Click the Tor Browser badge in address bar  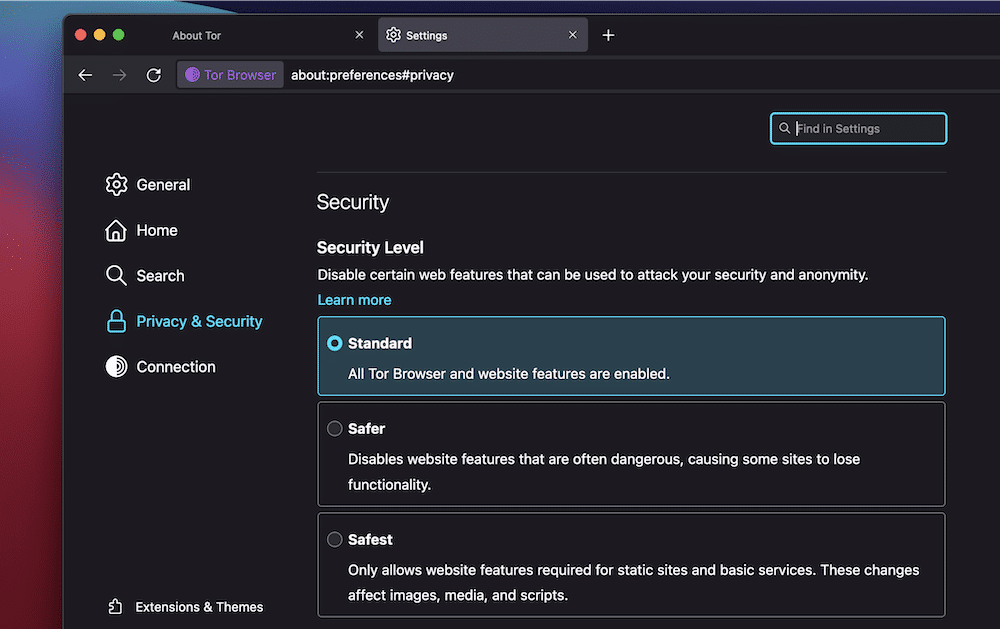point(229,74)
